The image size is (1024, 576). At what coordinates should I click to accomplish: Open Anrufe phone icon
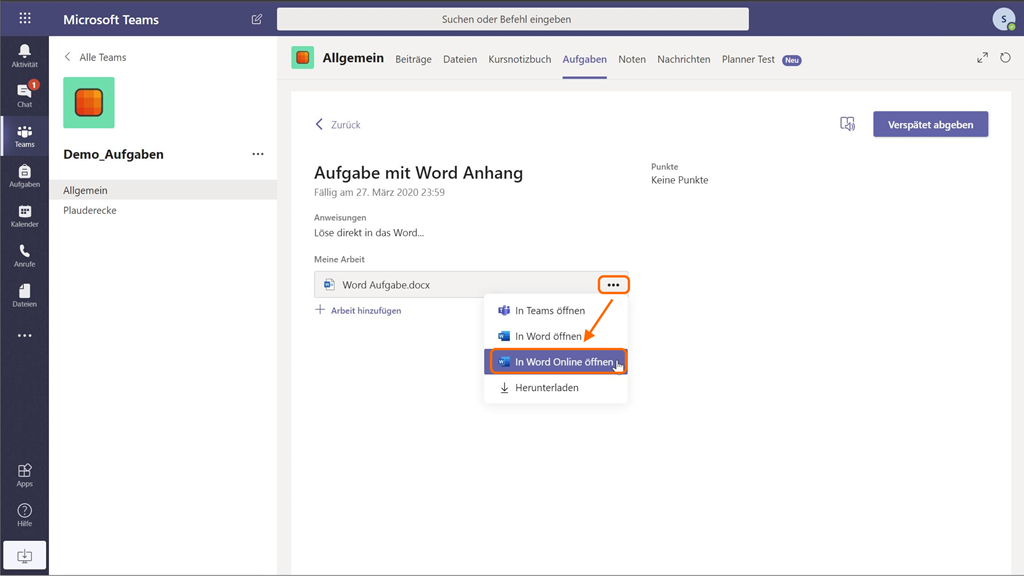24,256
